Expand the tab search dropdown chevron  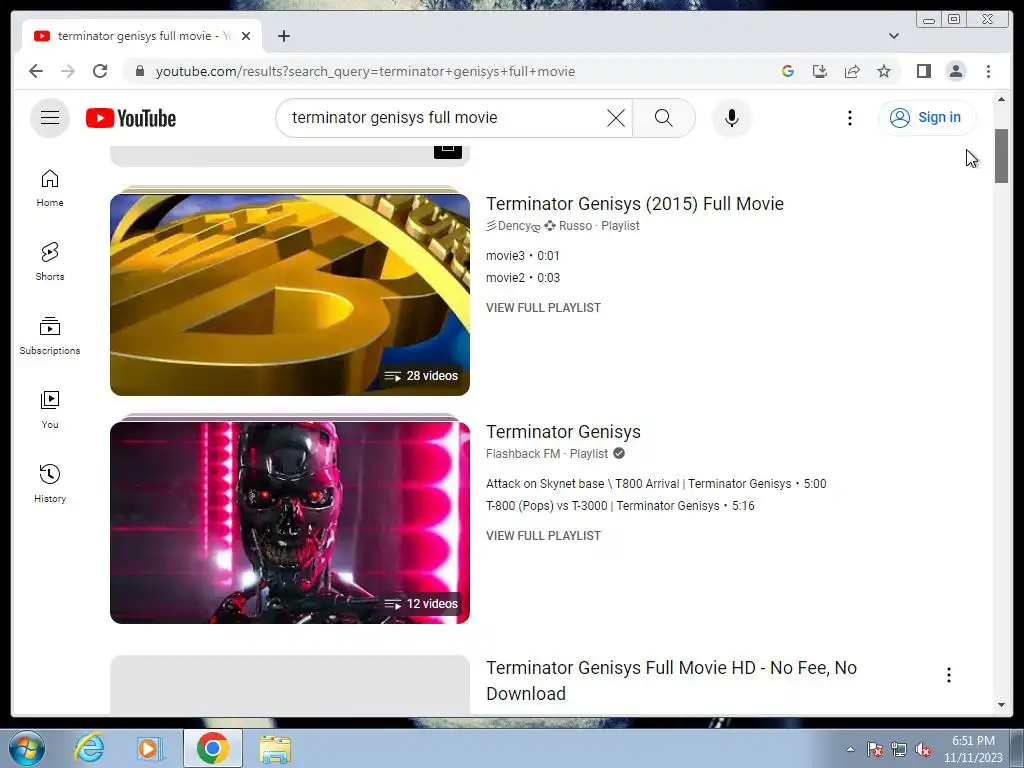point(893,36)
